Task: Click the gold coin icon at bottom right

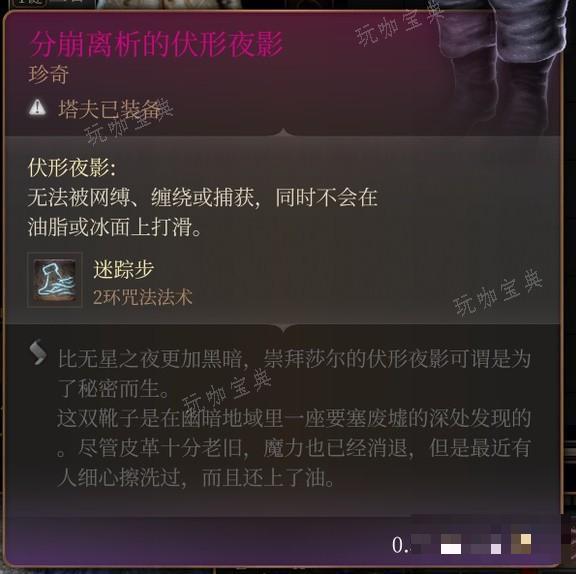Action: pyautogui.click(x=521, y=544)
